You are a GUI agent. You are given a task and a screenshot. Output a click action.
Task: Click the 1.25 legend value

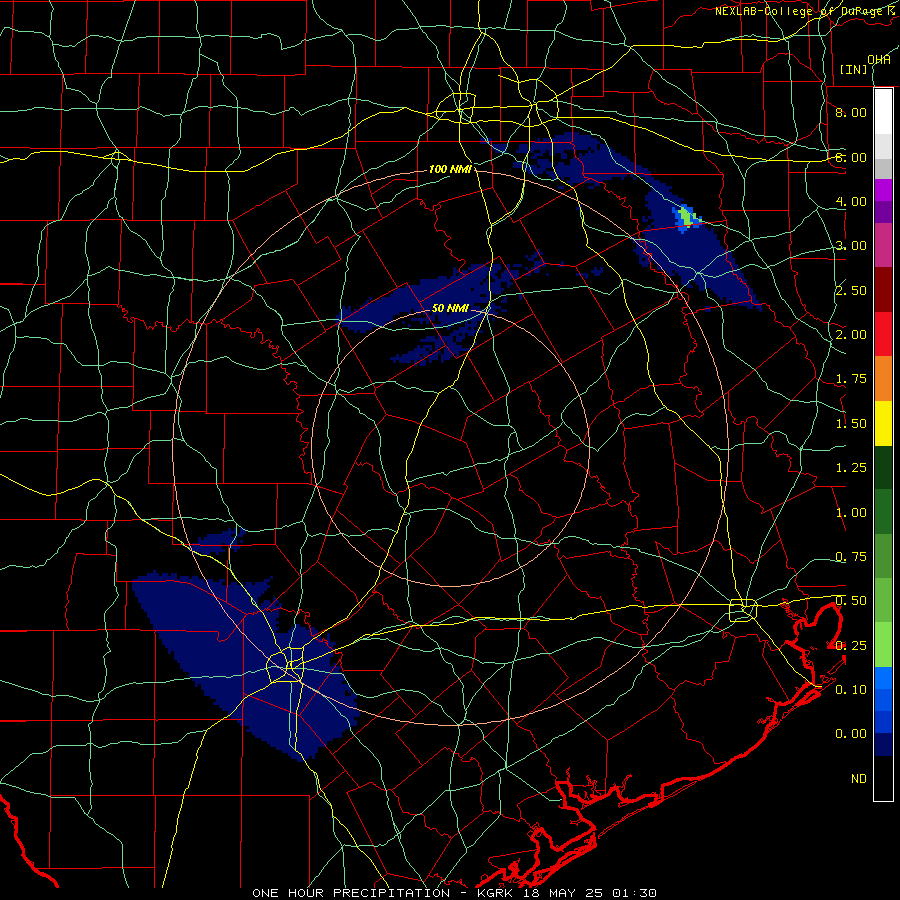851,468
